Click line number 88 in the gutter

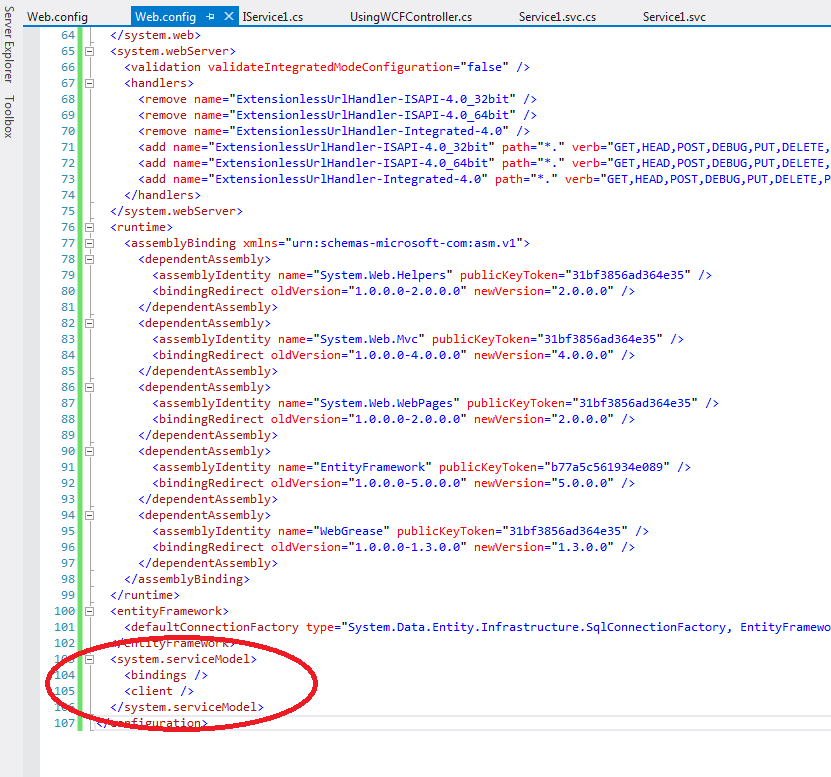click(68, 419)
